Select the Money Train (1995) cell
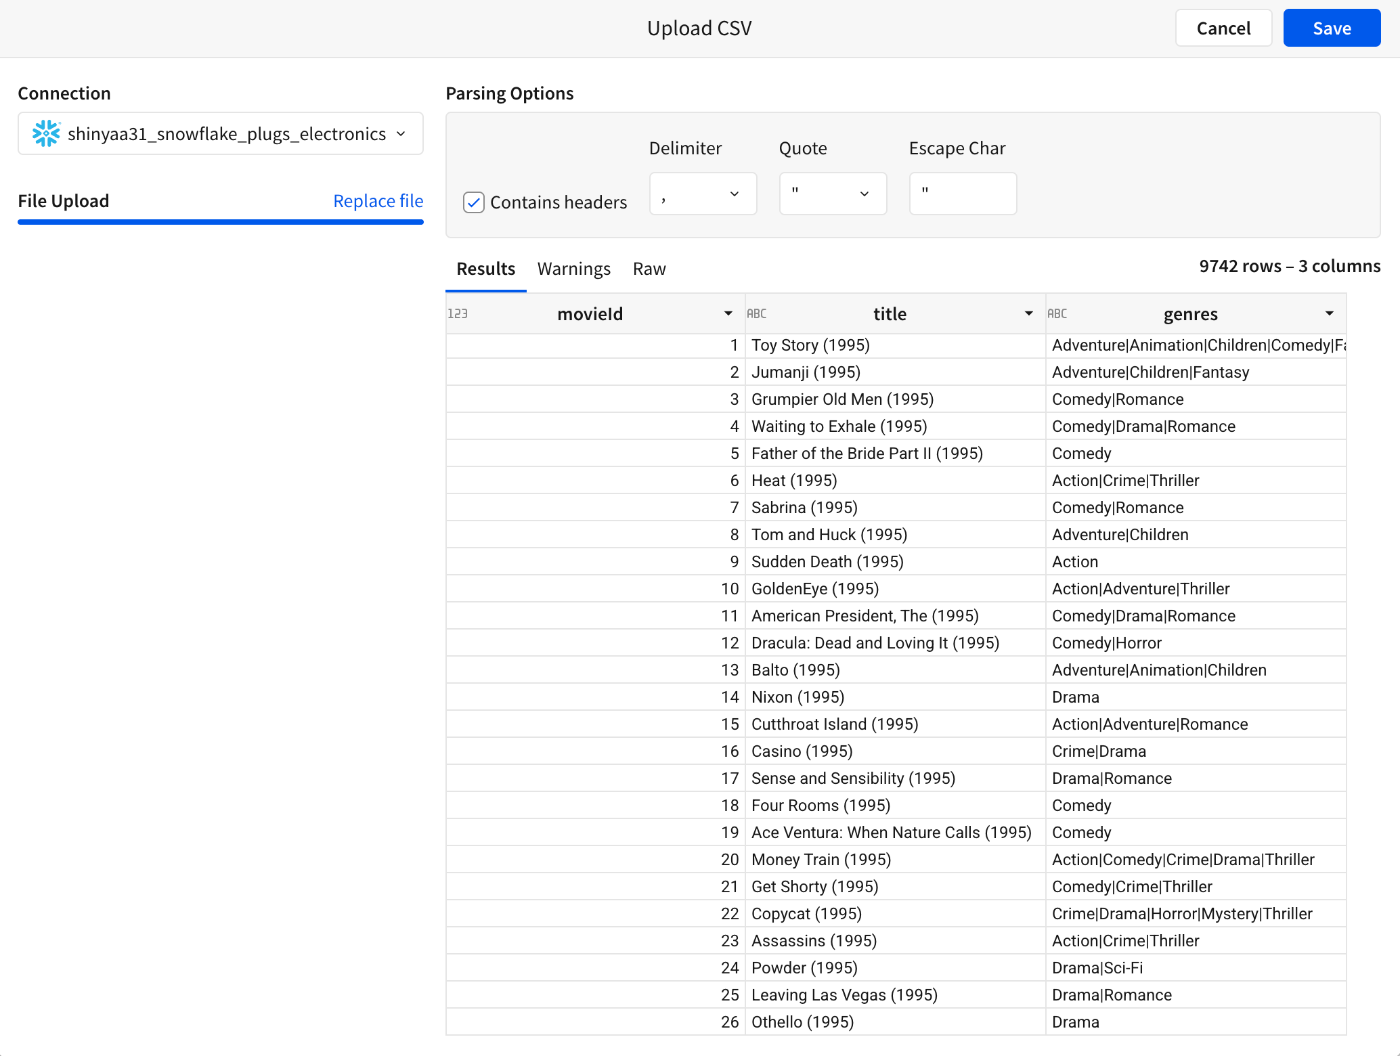This screenshot has width=1400, height=1056. coord(895,859)
